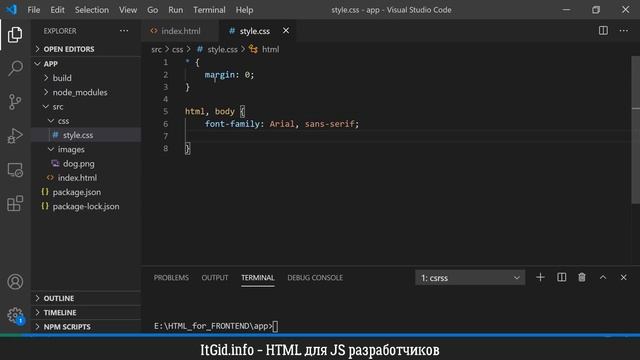The height and width of the screenshot is (360, 640).
Task: Open the terminal selector dropdown 1: csrss
Action: tap(470, 278)
